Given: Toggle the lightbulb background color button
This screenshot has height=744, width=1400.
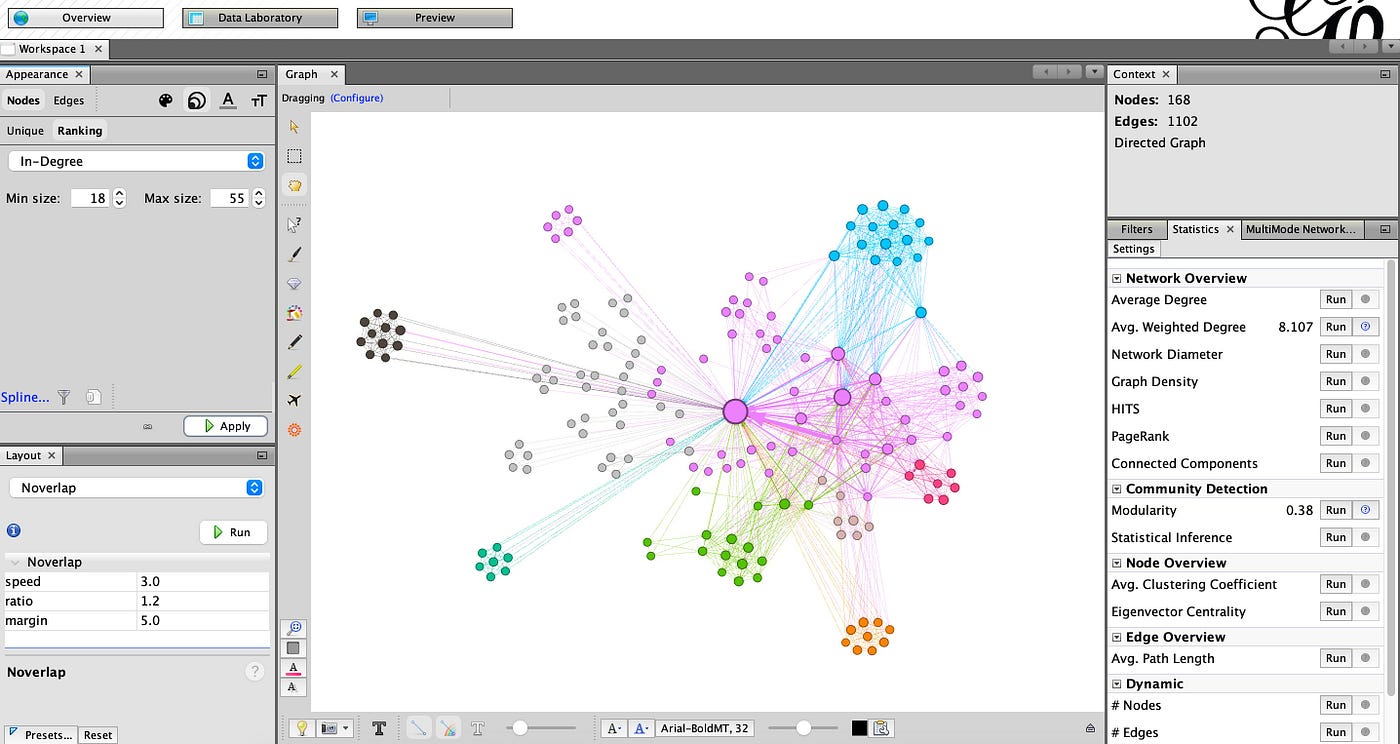Looking at the screenshot, I should coord(299,728).
